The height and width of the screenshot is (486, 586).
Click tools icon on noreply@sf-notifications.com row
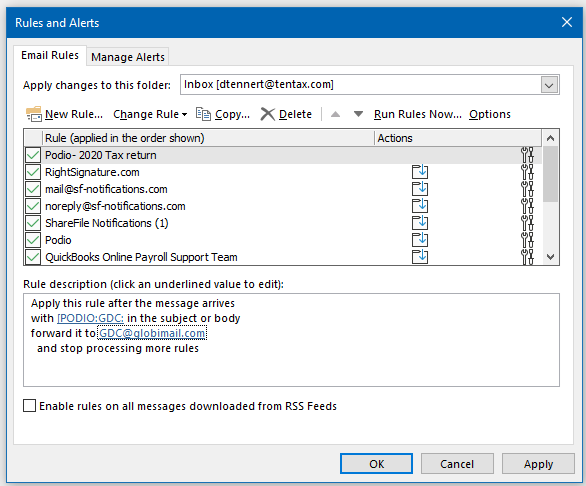click(x=527, y=206)
